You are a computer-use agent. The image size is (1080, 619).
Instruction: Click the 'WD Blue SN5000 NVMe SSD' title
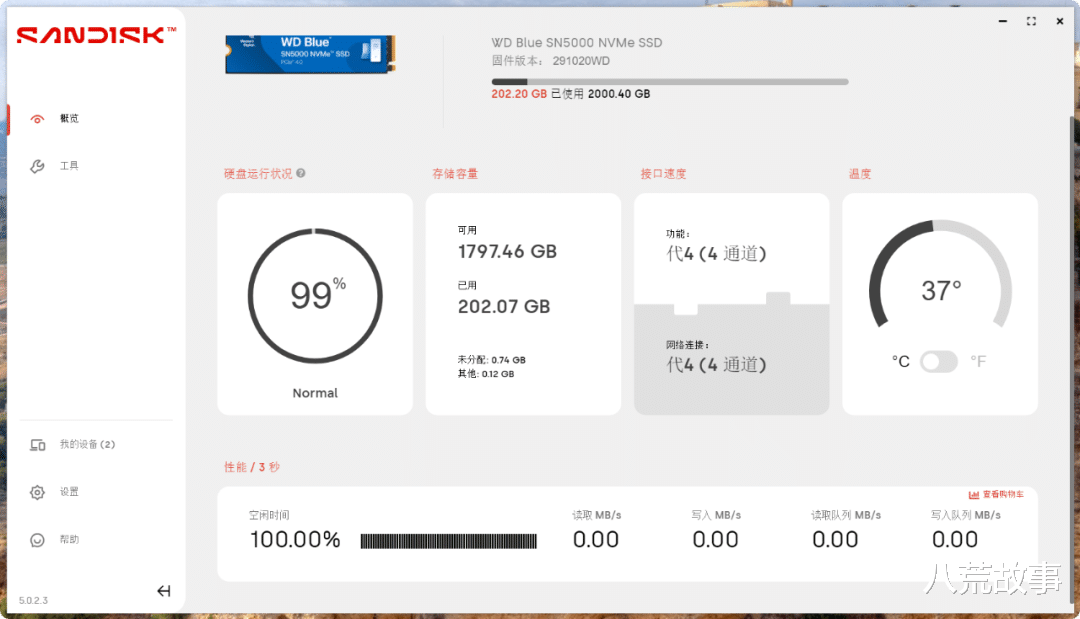click(577, 43)
